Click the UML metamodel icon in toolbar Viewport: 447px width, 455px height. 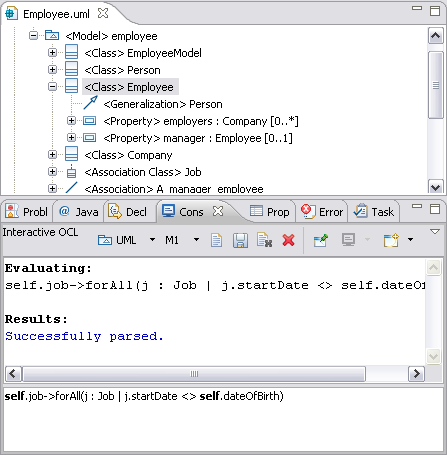(x=105, y=240)
